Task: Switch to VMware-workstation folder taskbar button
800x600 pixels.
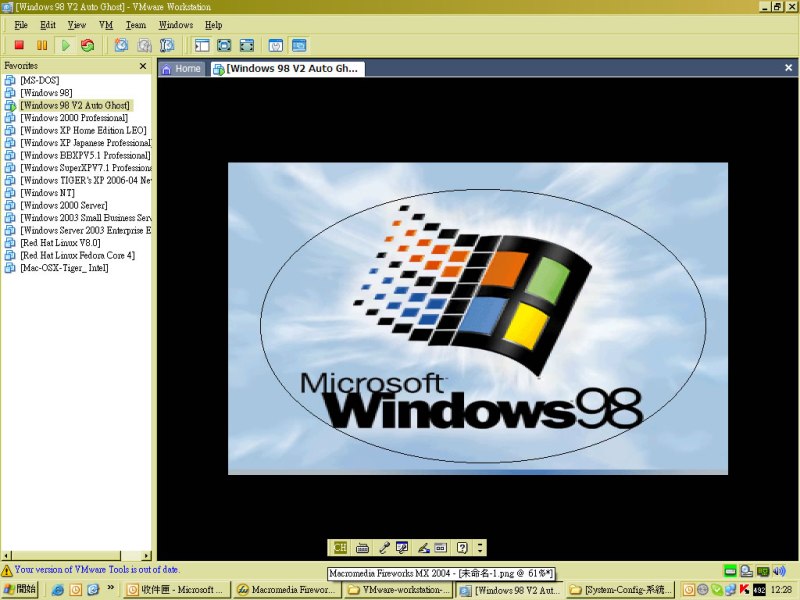Action: 397,590
